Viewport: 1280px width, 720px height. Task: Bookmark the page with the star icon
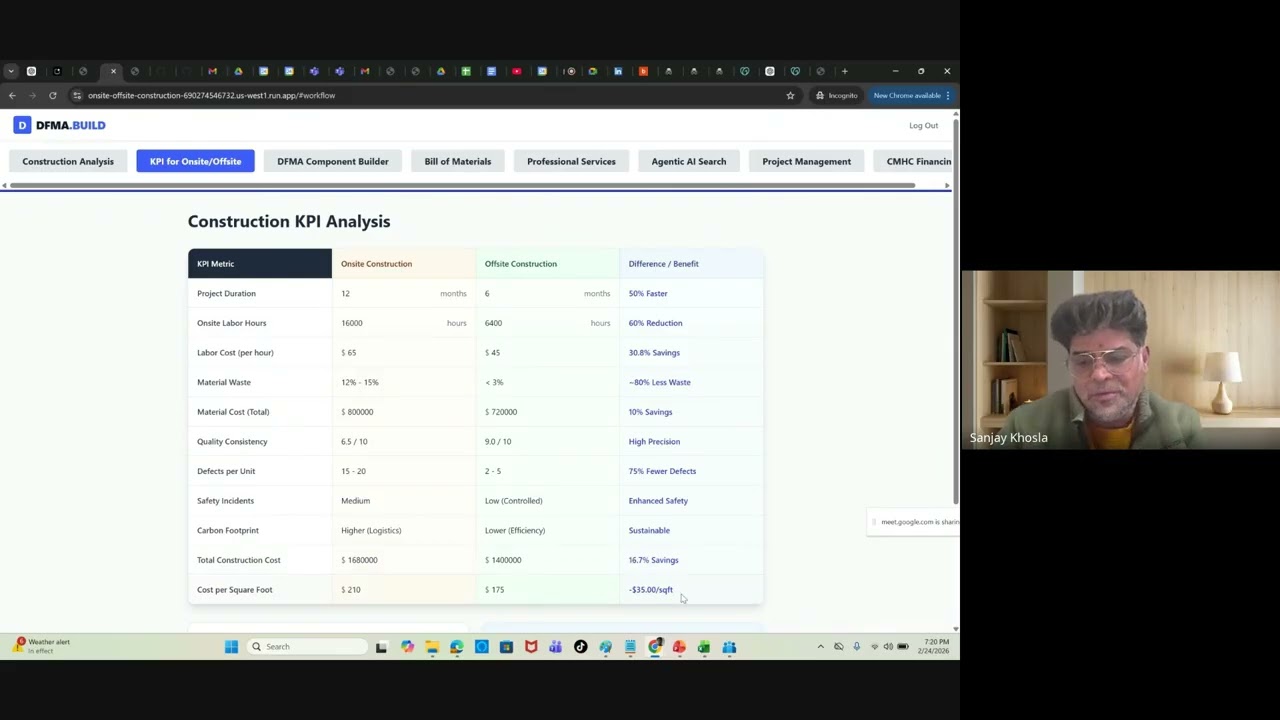(x=790, y=95)
